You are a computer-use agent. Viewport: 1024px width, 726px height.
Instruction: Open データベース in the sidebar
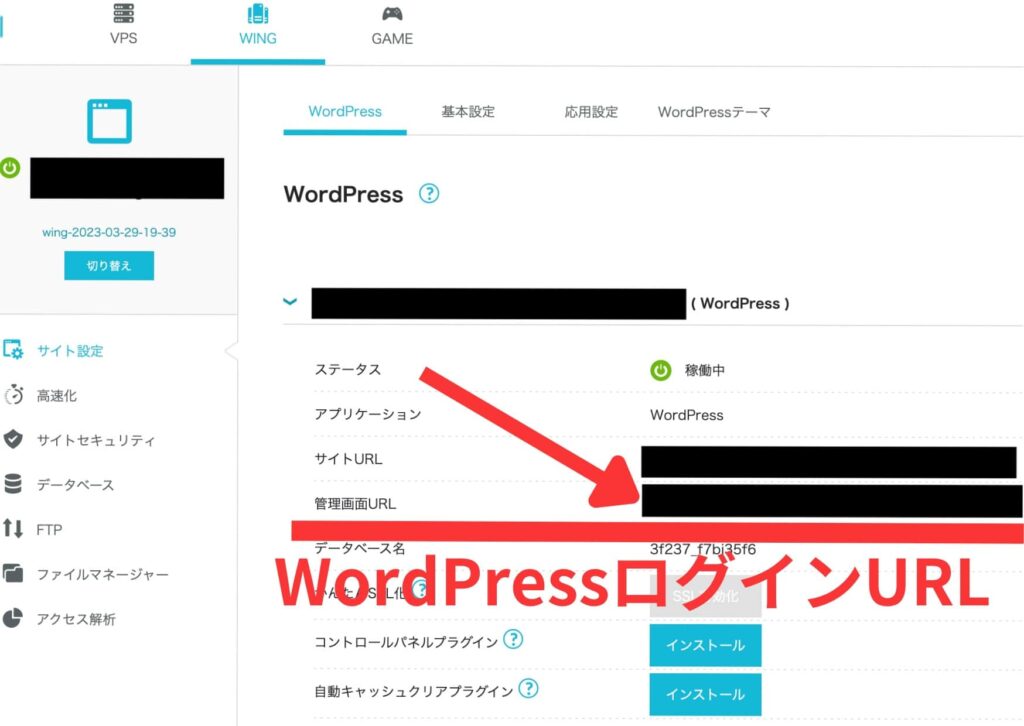coord(75,484)
